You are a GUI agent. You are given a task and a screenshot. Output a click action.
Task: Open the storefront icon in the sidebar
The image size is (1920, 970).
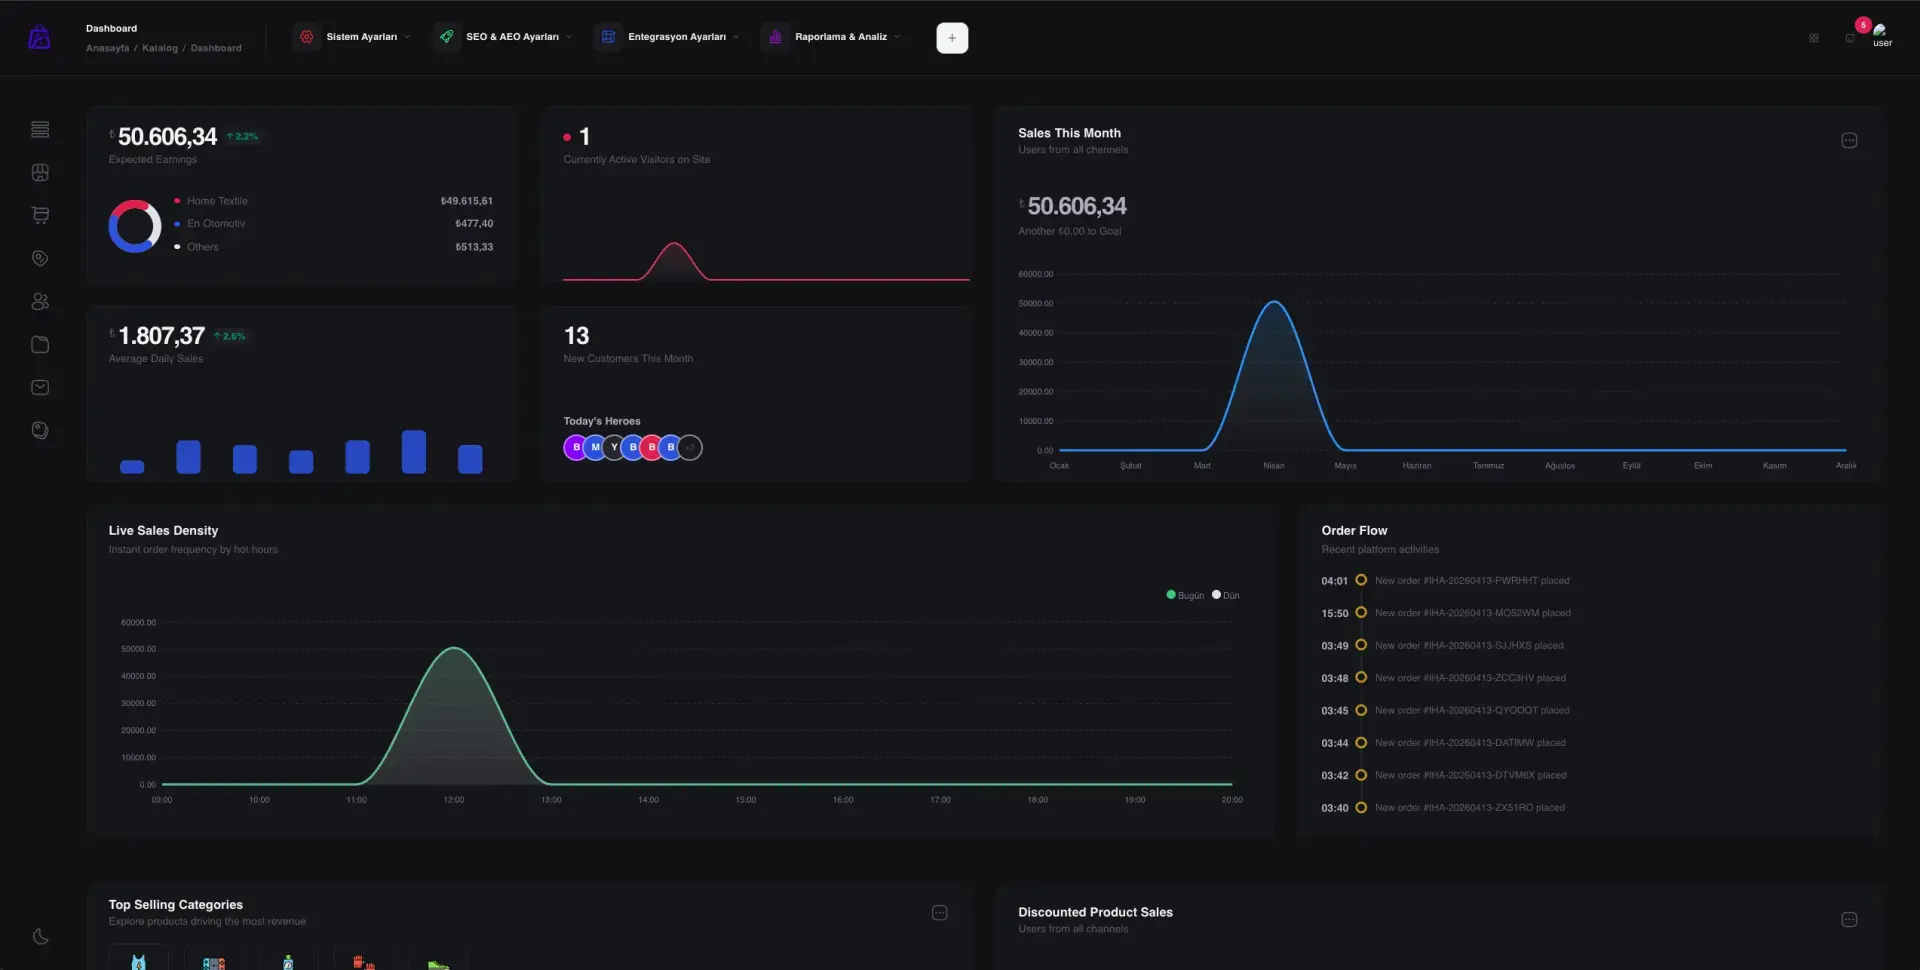pyautogui.click(x=40, y=172)
